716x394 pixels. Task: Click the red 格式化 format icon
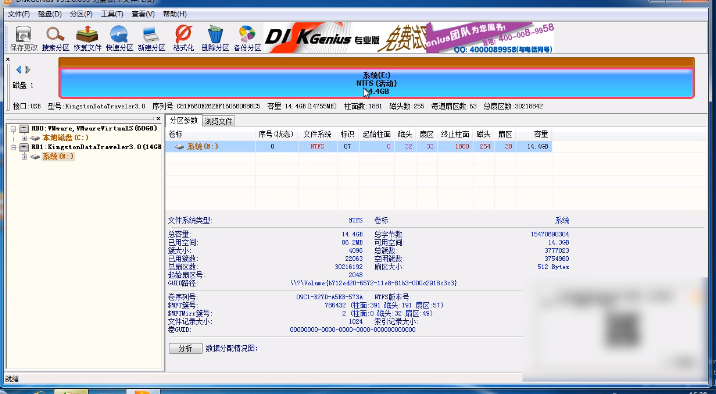[183, 38]
